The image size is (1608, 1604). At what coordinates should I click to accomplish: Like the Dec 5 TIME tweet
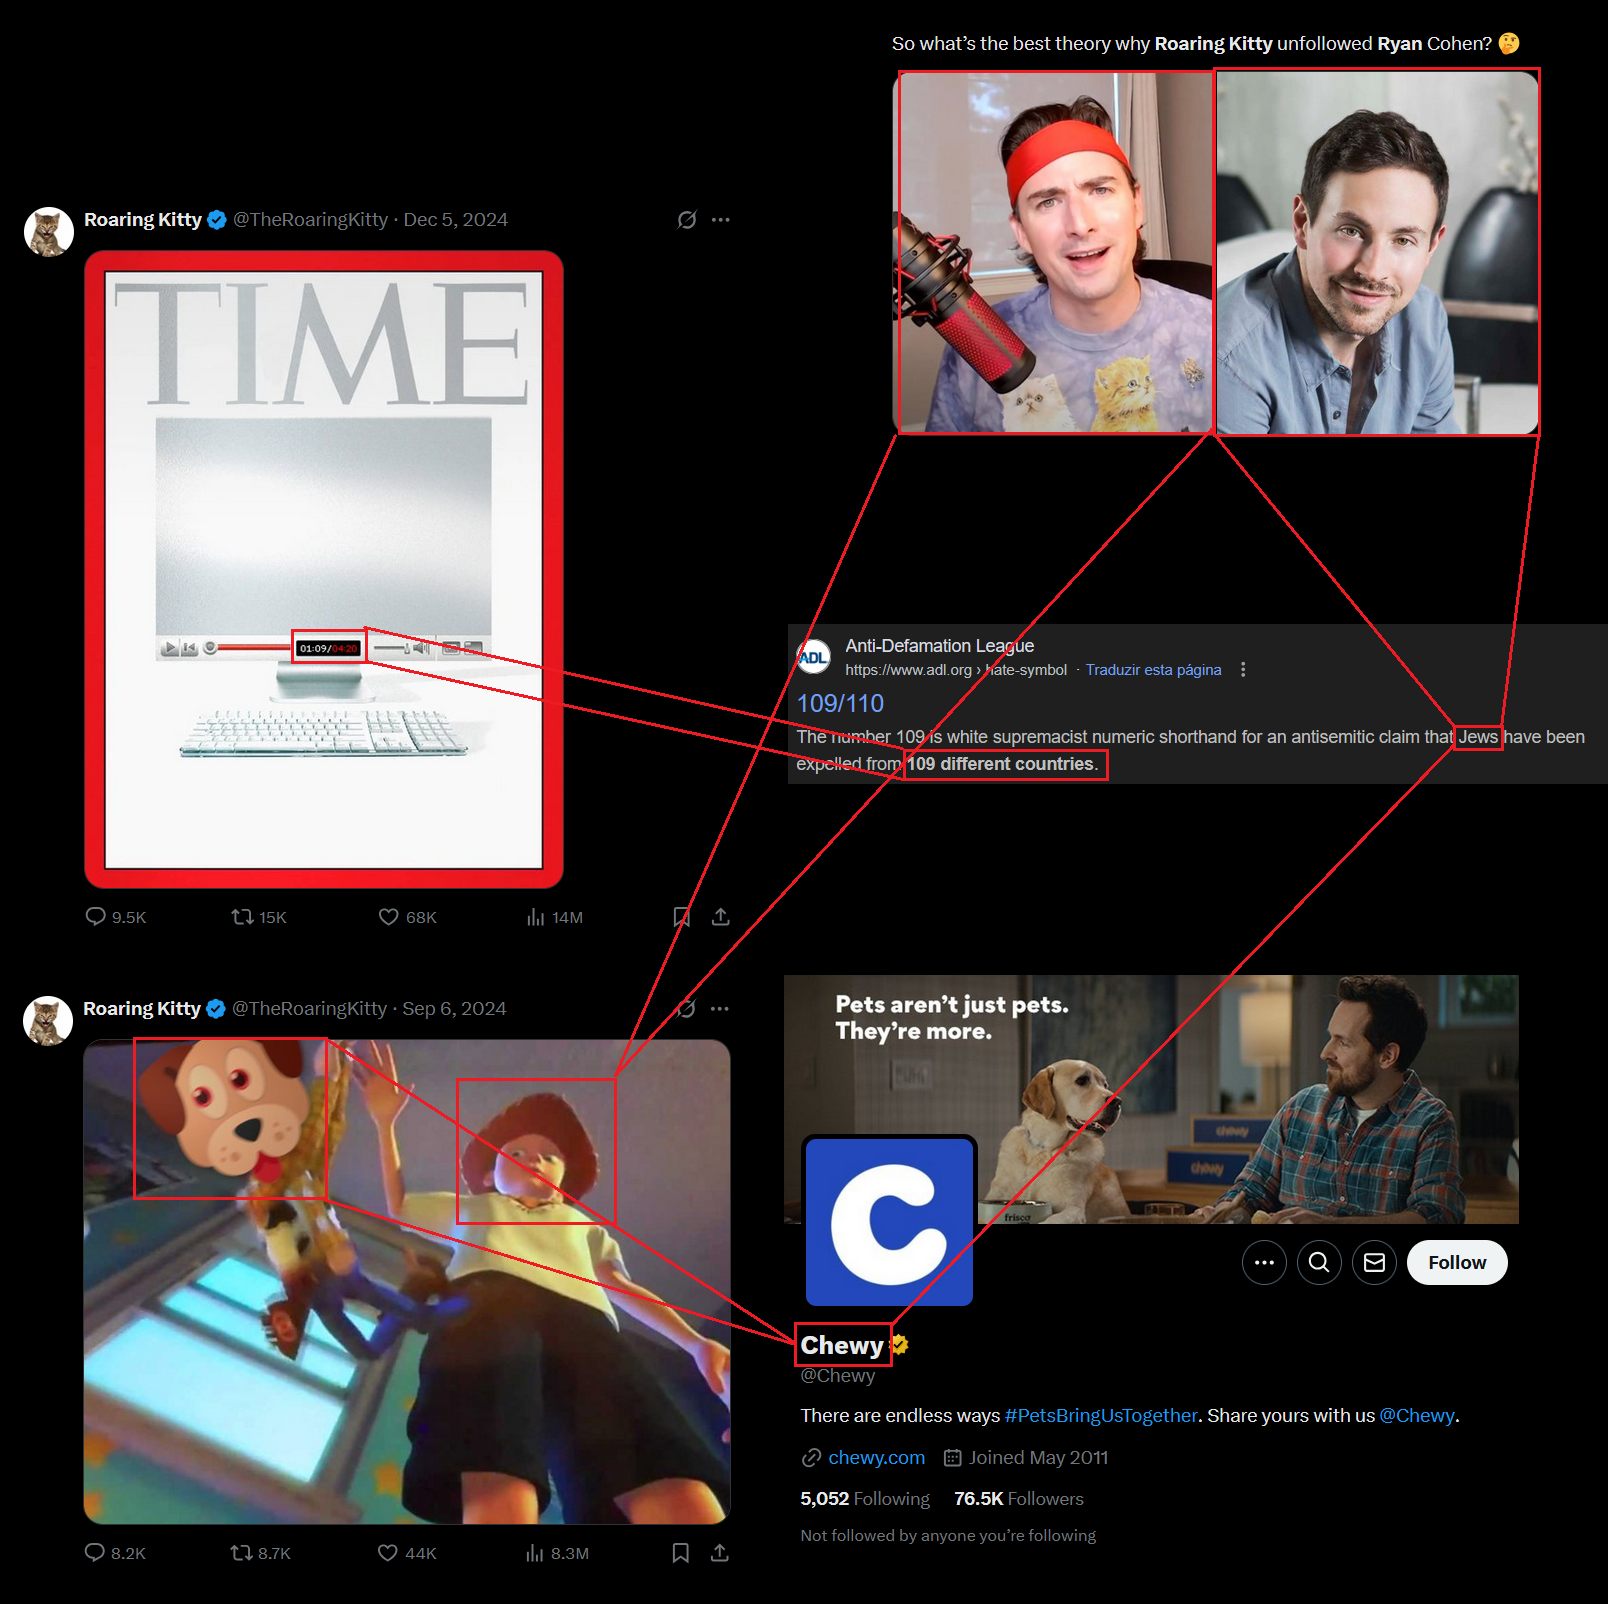click(388, 916)
